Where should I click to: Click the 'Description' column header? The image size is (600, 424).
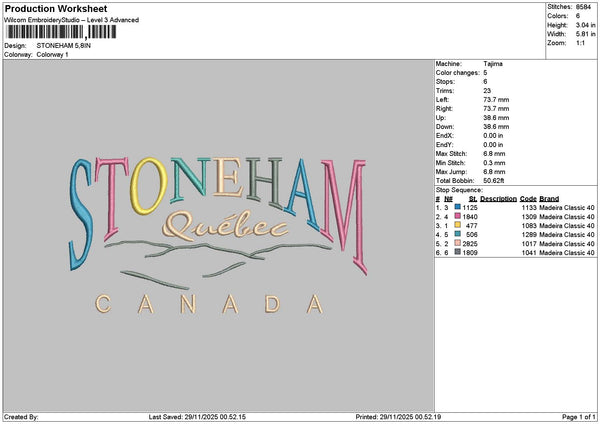click(x=498, y=199)
